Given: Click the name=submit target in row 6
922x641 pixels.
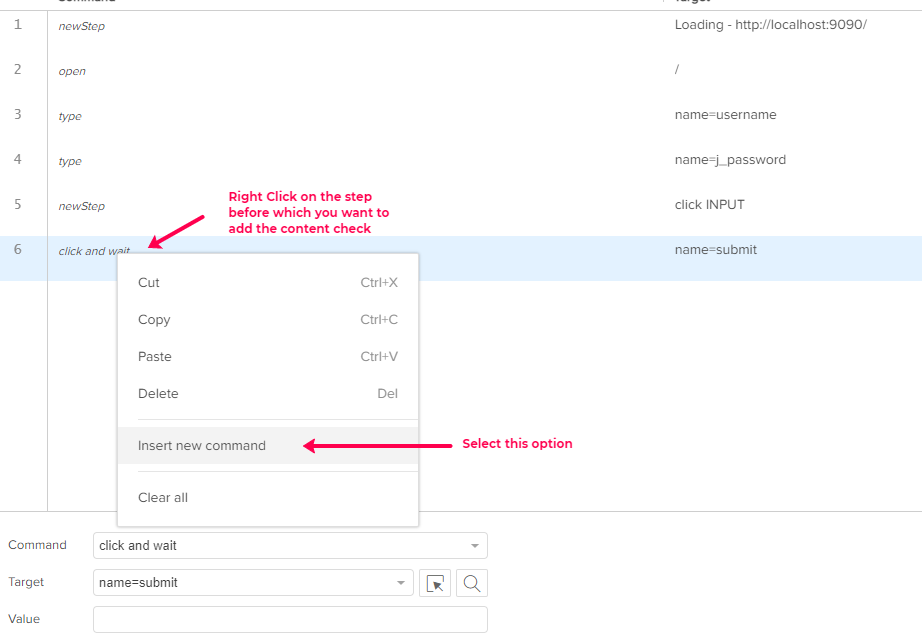Looking at the screenshot, I should 715,250.
